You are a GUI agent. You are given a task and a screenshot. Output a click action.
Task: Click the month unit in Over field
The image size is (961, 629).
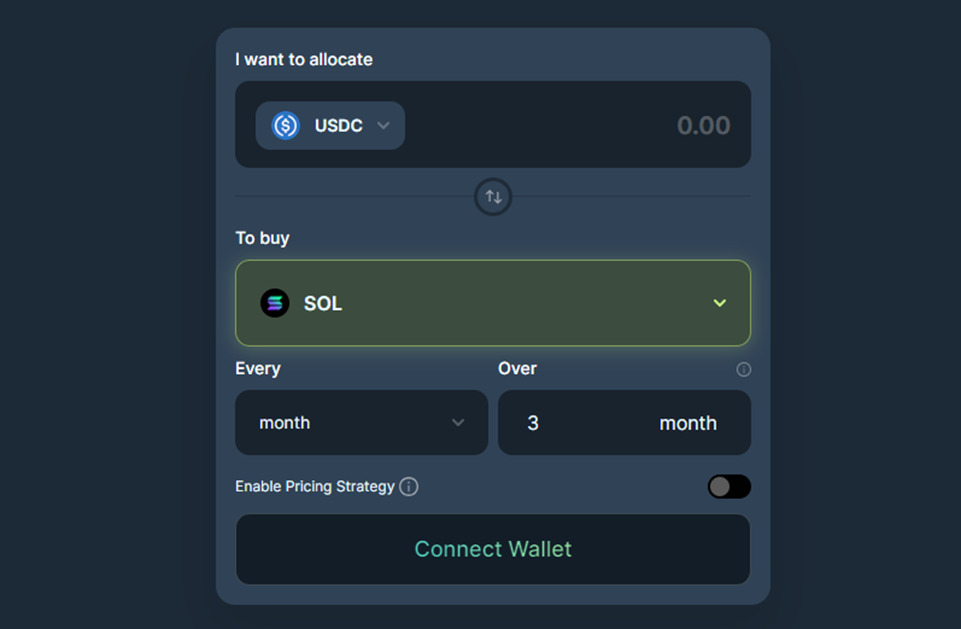point(688,423)
